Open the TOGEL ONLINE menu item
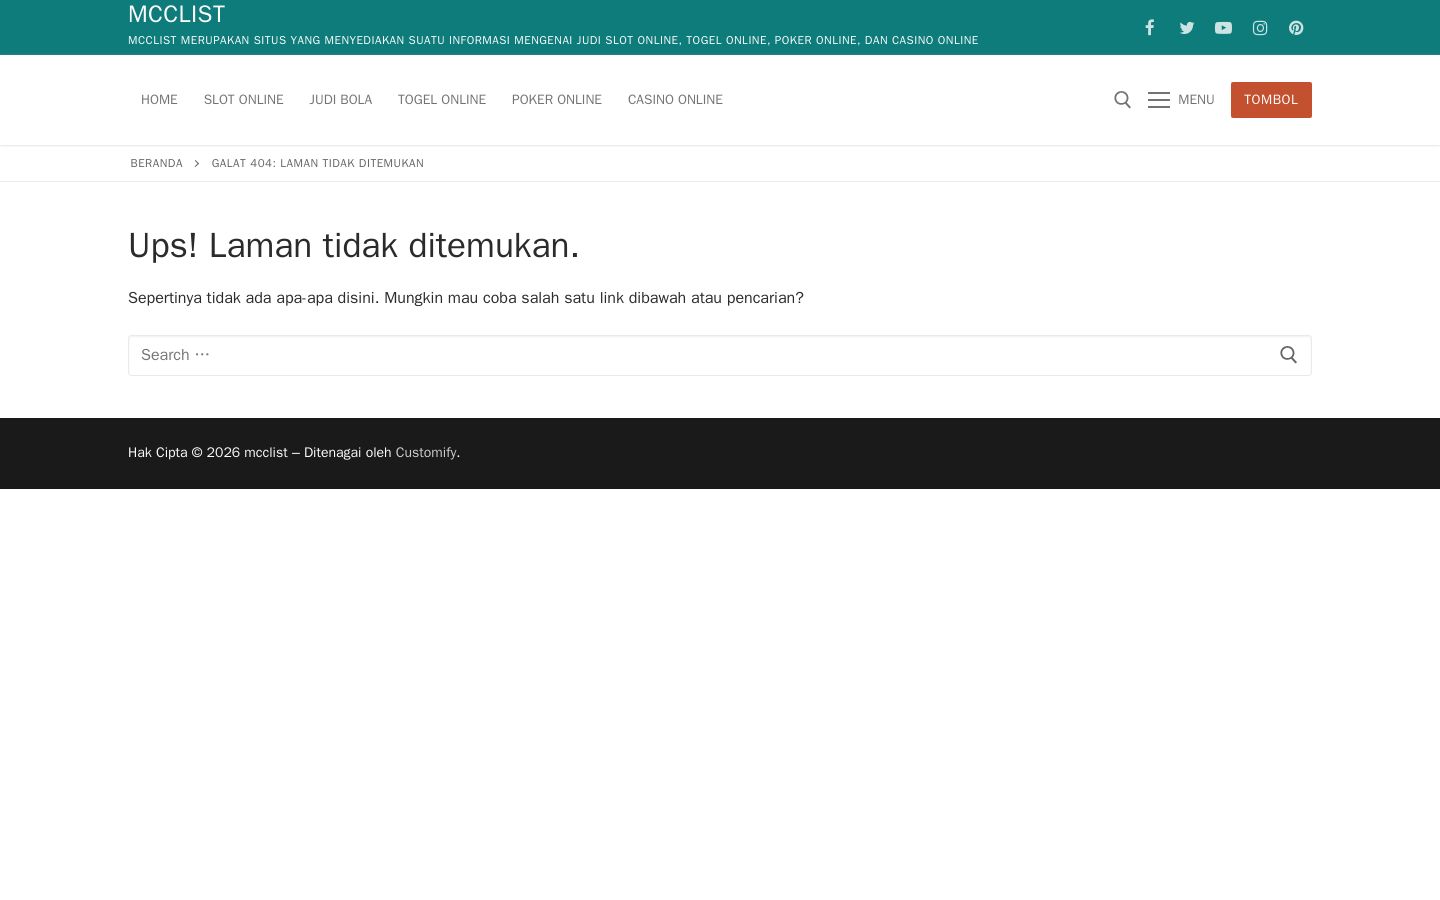This screenshot has width=1440, height=900. (x=442, y=100)
